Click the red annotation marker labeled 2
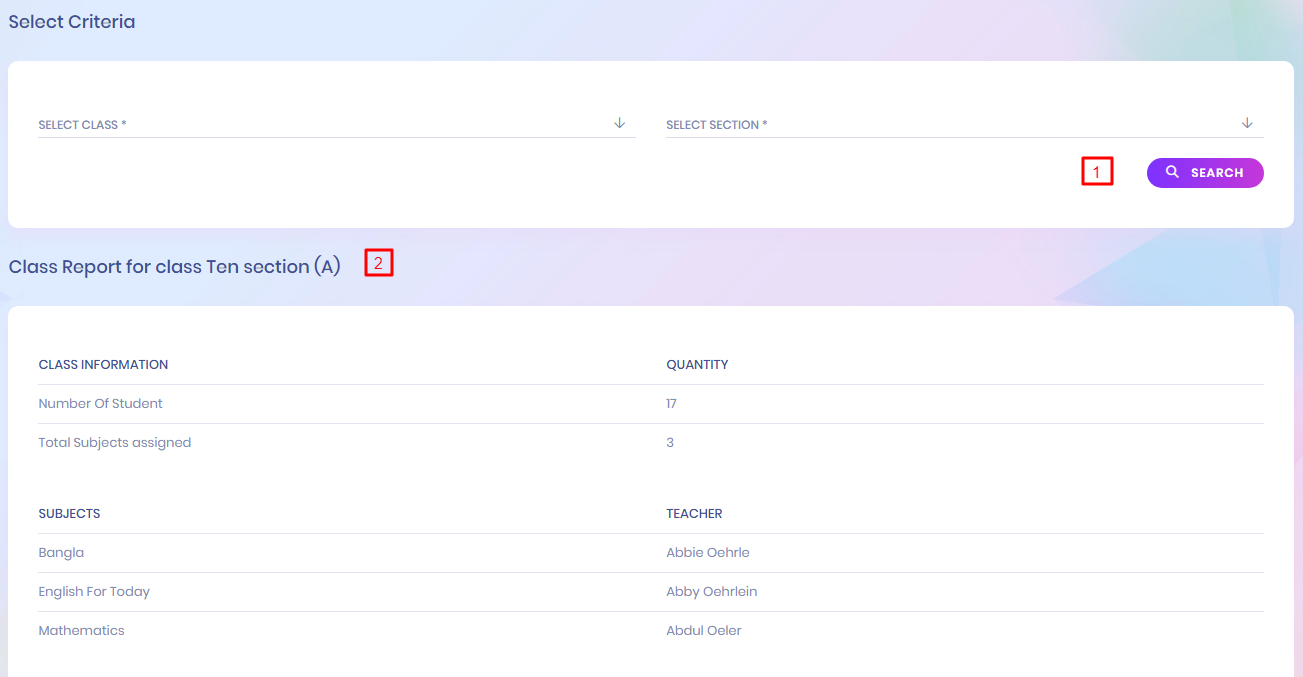Image resolution: width=1303 pixels, height=677 pixels. [379, 263]
